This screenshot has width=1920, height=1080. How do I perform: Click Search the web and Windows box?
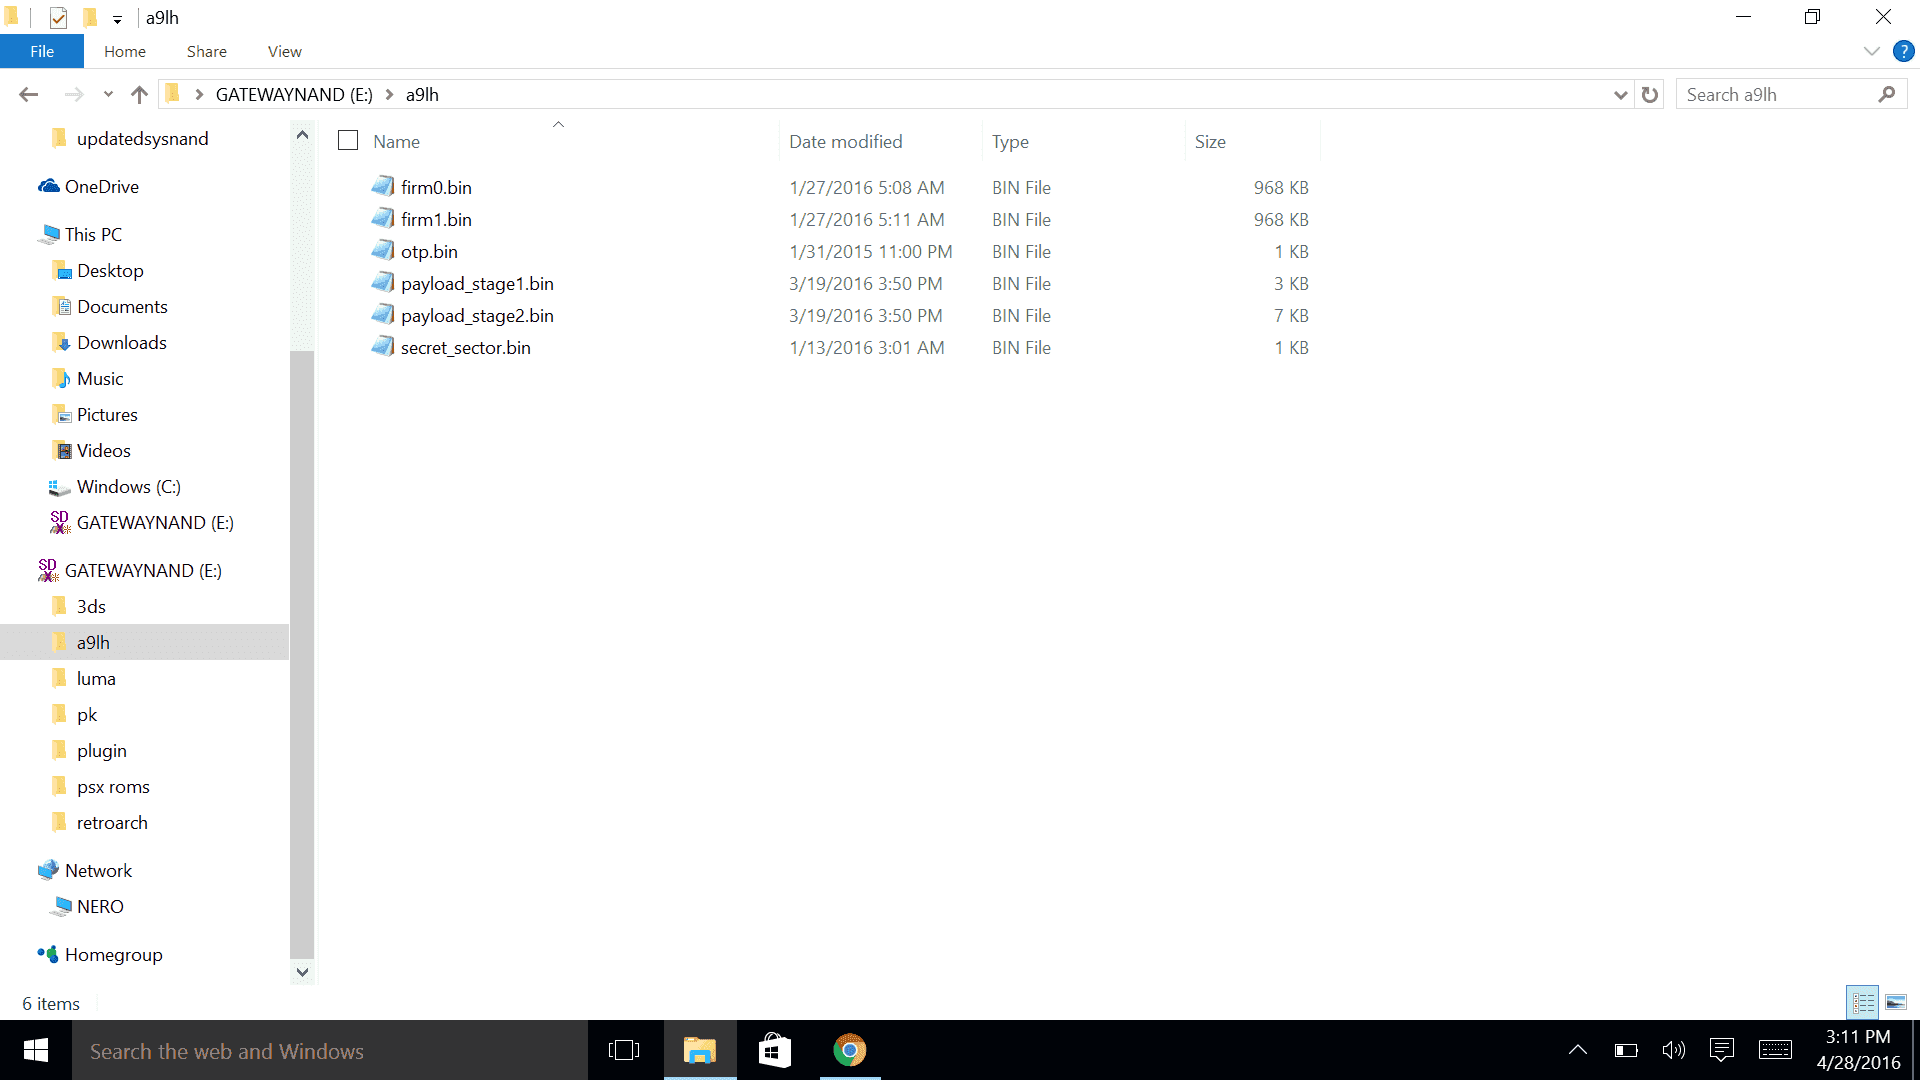[x=330, y=1051]
